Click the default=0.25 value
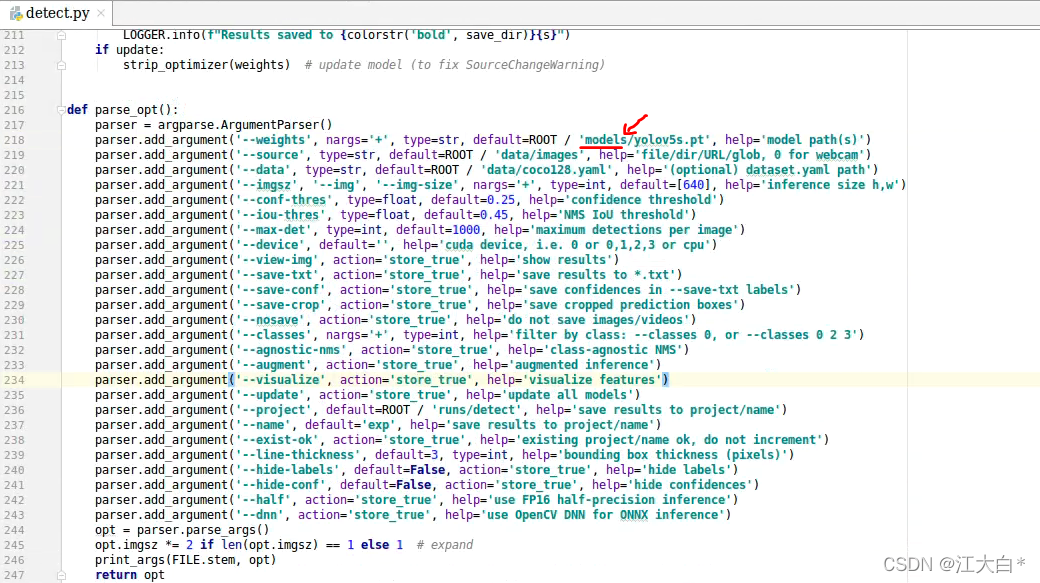The height and width of the screenshot is (583, 1040). point(473,200)
